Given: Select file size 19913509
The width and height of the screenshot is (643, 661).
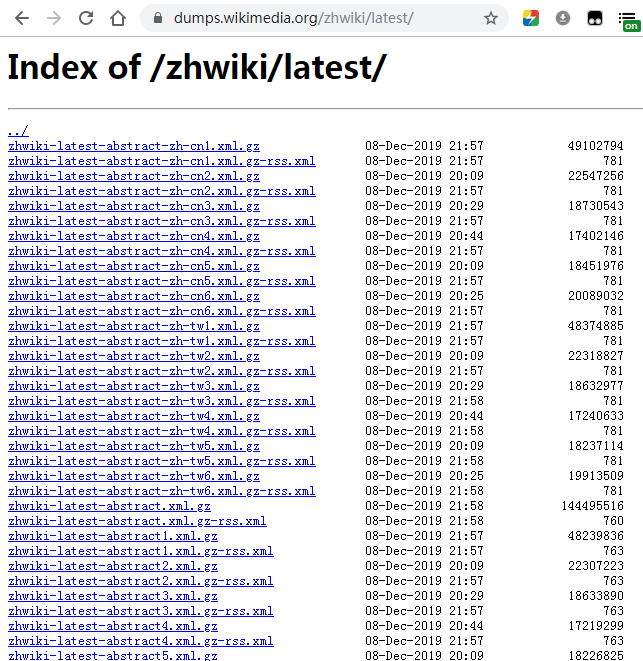Looking at the screenshot, I should 595,476.
